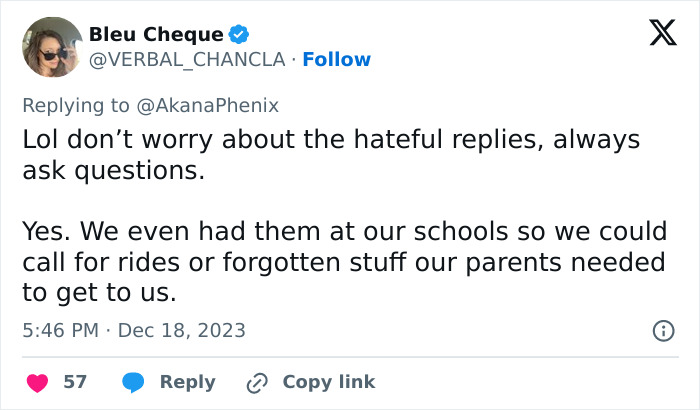Select the Reply button label
Screen dimensions: 700x410
pyautogui.click(x=188, y=382)
